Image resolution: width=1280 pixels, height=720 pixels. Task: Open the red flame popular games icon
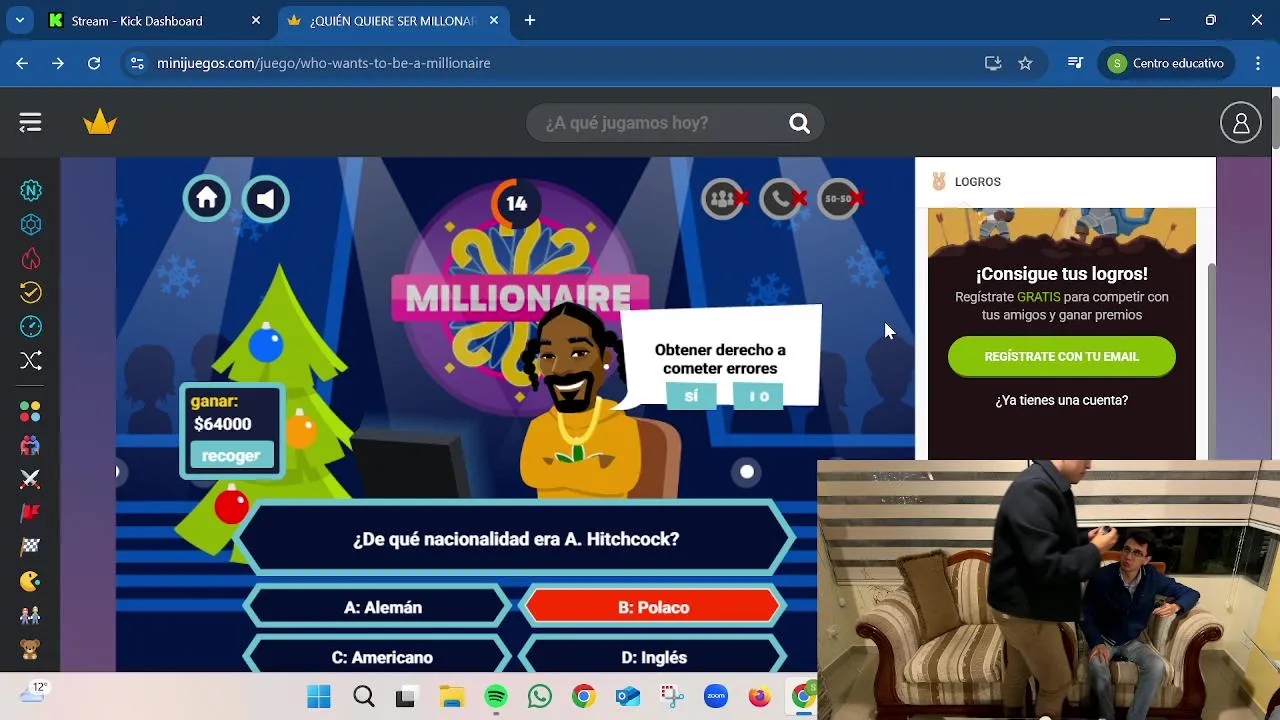31,259
